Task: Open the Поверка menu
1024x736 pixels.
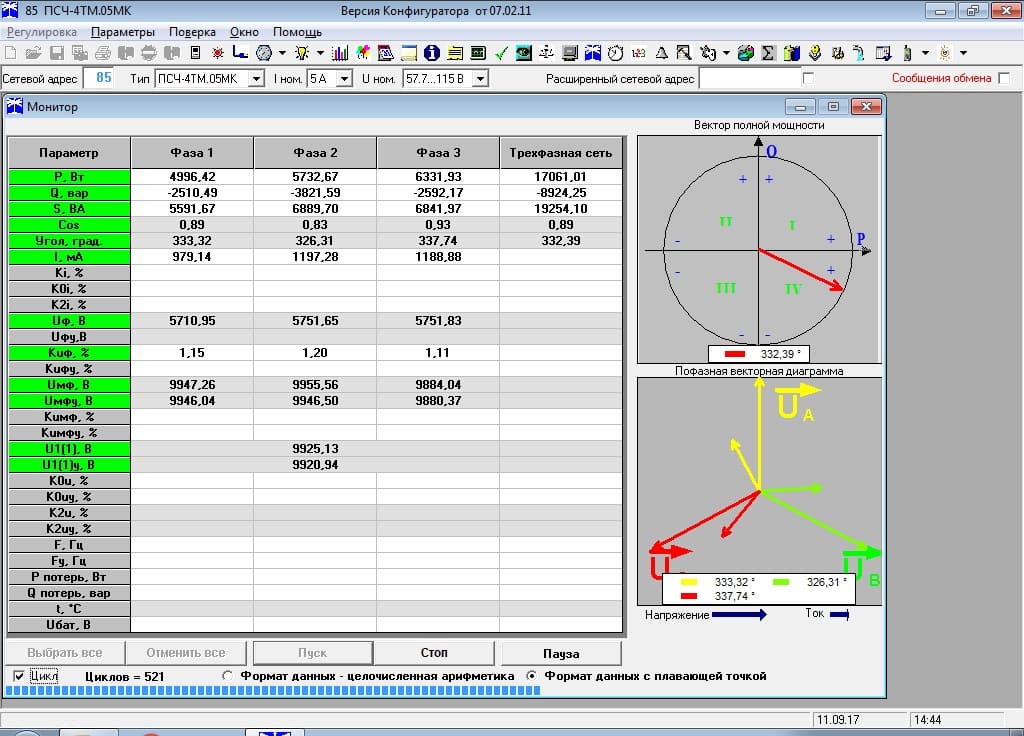Action: [x=192, y=32]
